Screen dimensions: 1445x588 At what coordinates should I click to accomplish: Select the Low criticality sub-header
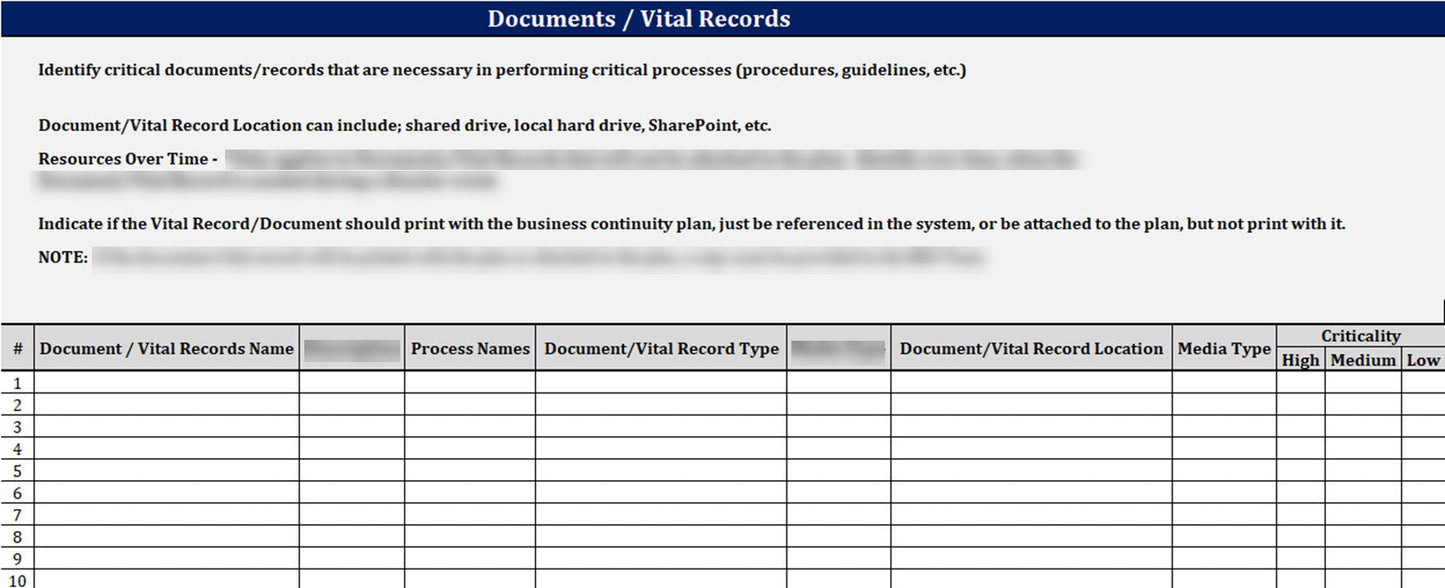1422,360
